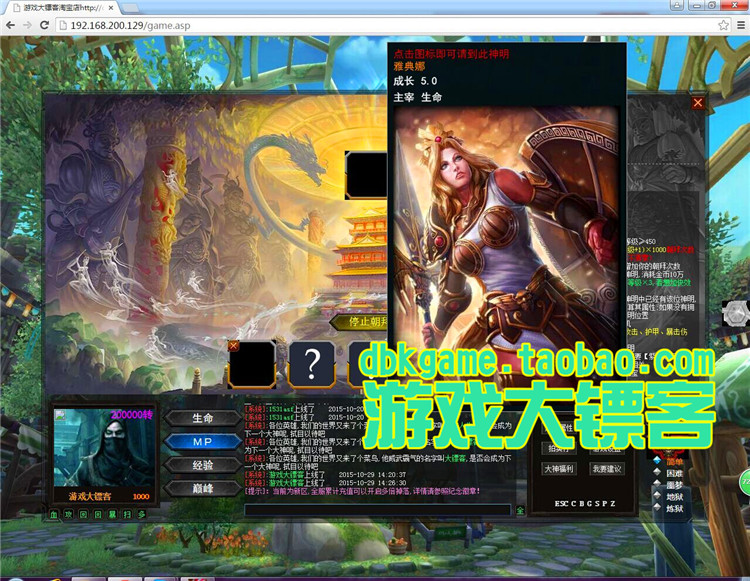Click the [提示] 当前为新区 chat message
Image resolution: width=750 pixels, height=581 pixels.
point(362,491)
